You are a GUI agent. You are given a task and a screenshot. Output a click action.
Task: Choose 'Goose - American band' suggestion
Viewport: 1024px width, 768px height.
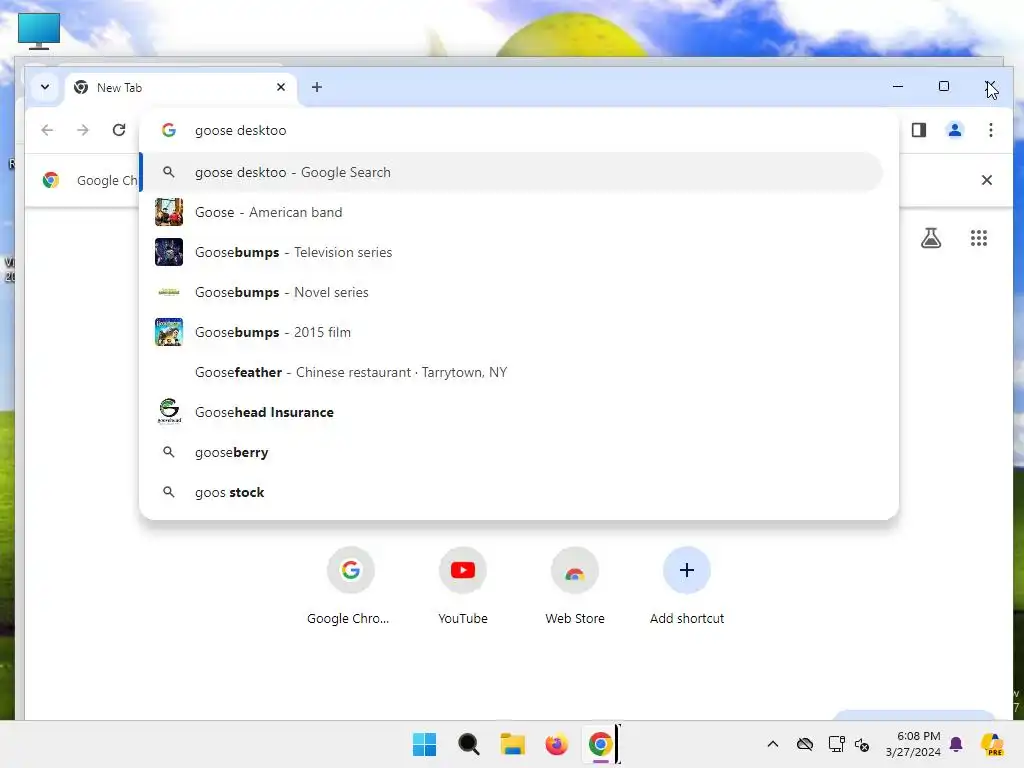click(511, 212)
